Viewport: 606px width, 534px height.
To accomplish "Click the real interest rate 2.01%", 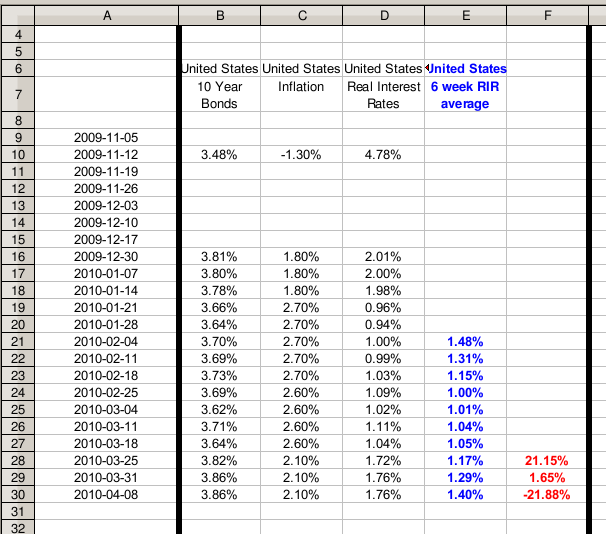I will (x=383, y=257).
